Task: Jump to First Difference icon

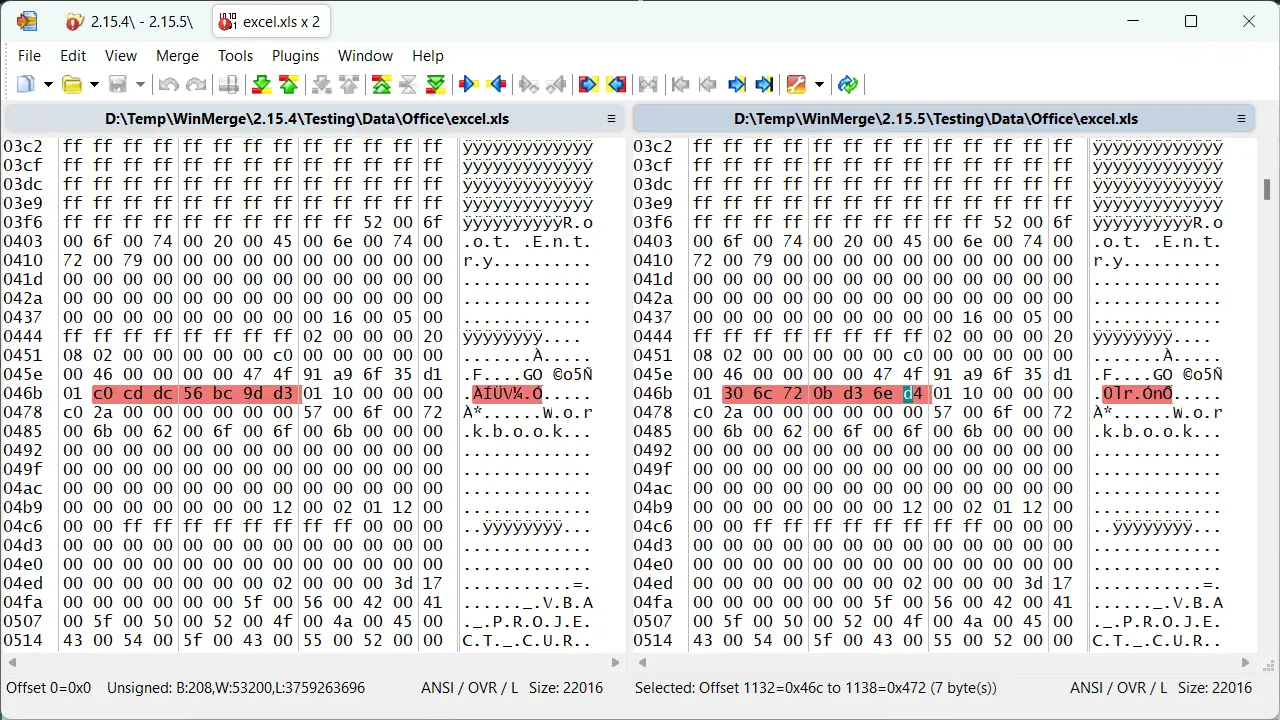Action: [x=381, y=85]
